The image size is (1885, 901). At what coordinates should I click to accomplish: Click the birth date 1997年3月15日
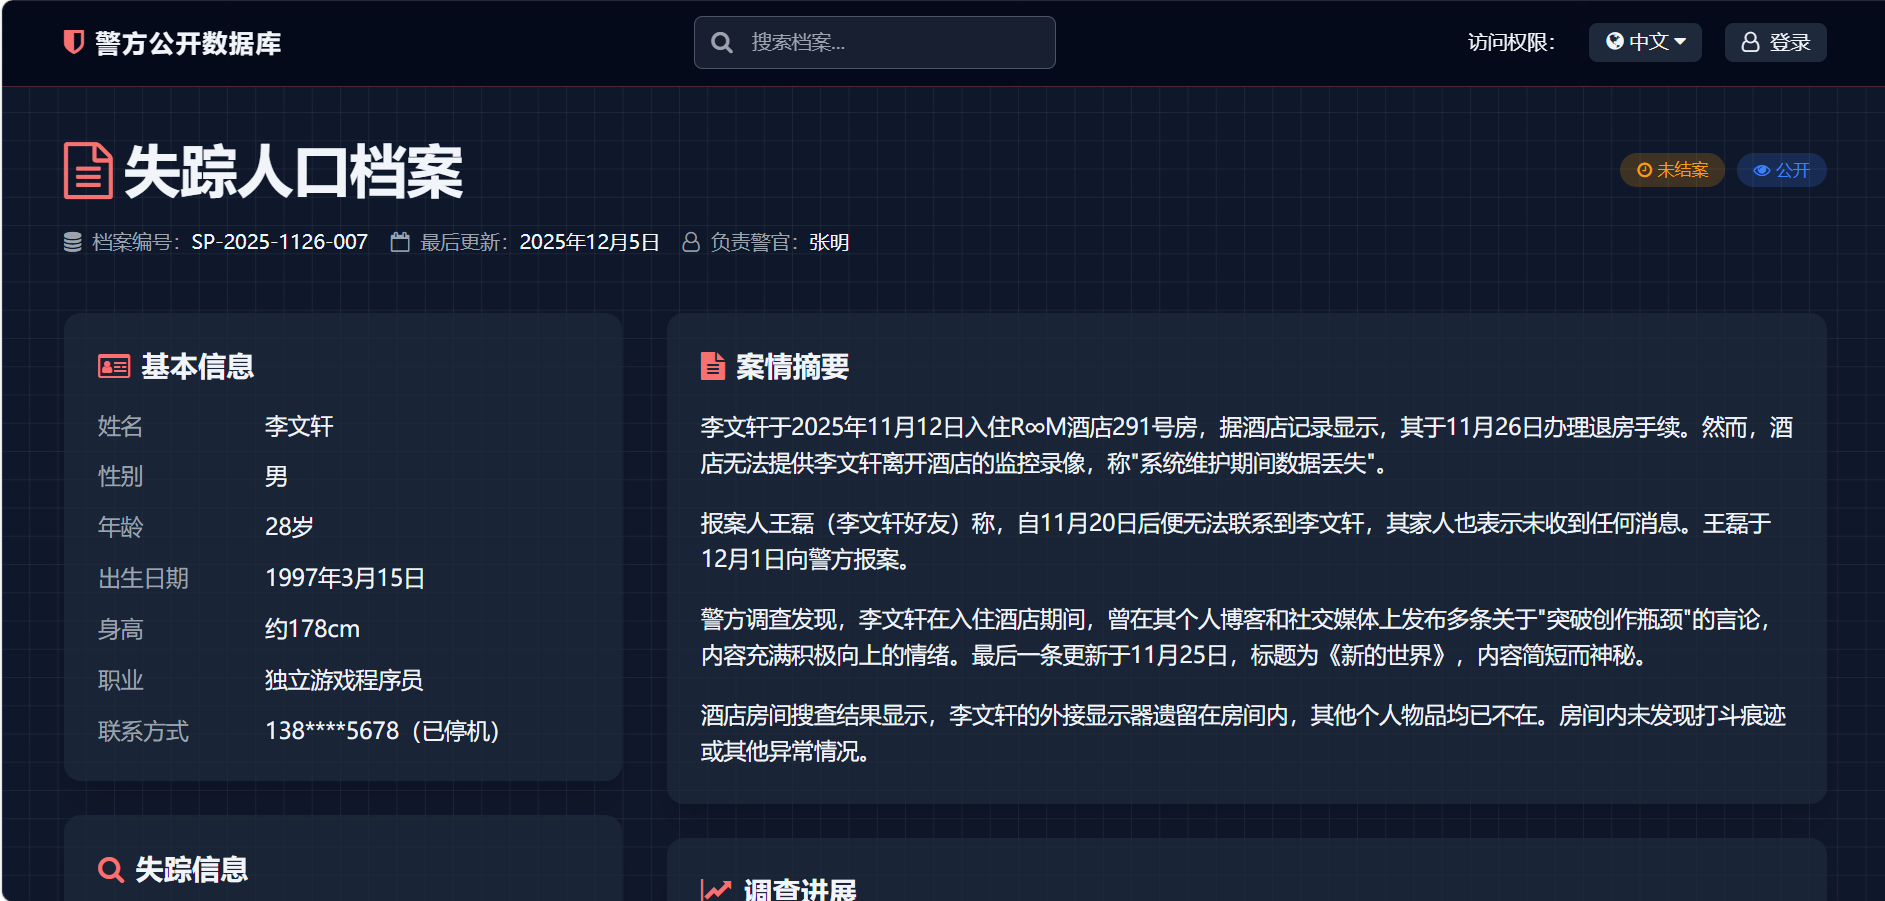click(x=345, y=578)
